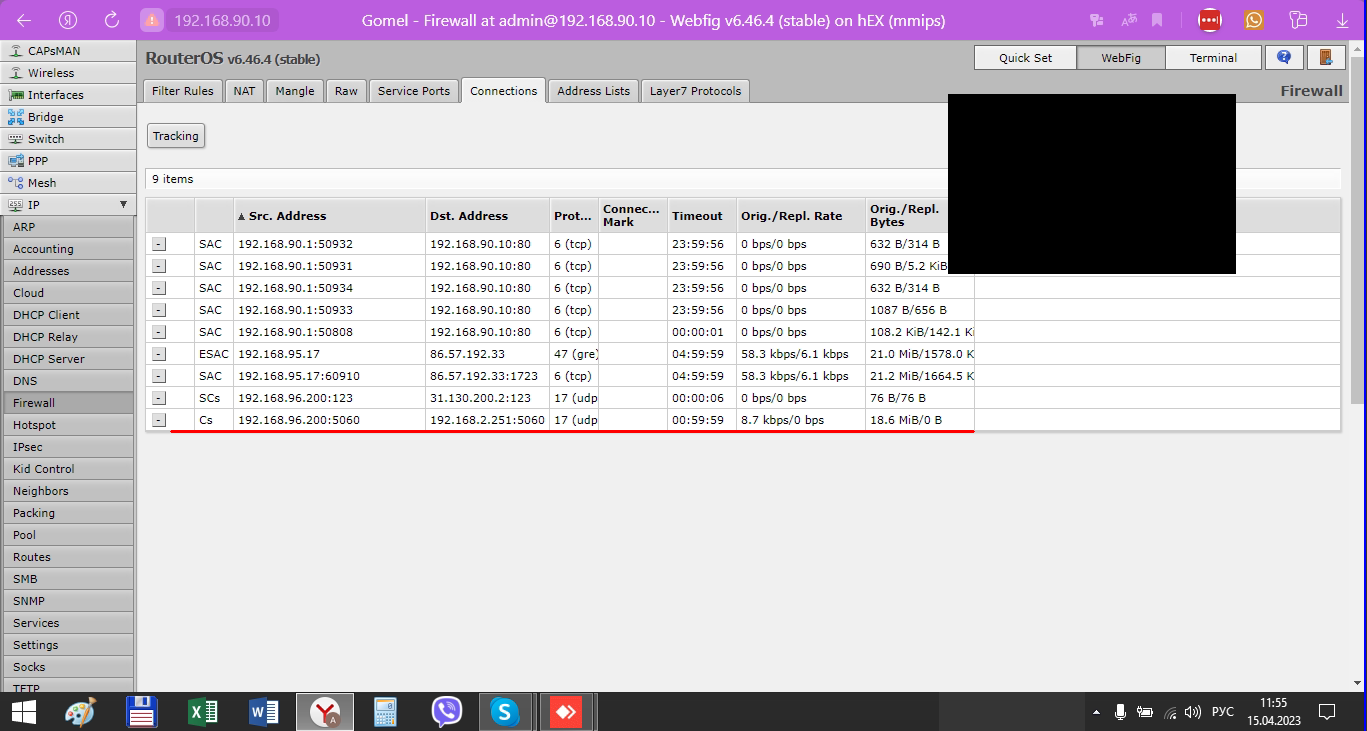Open Interfaces in the sidebar
This screenshot has height=731, width=1367.
pyautogui.click(x=68, y=95)
